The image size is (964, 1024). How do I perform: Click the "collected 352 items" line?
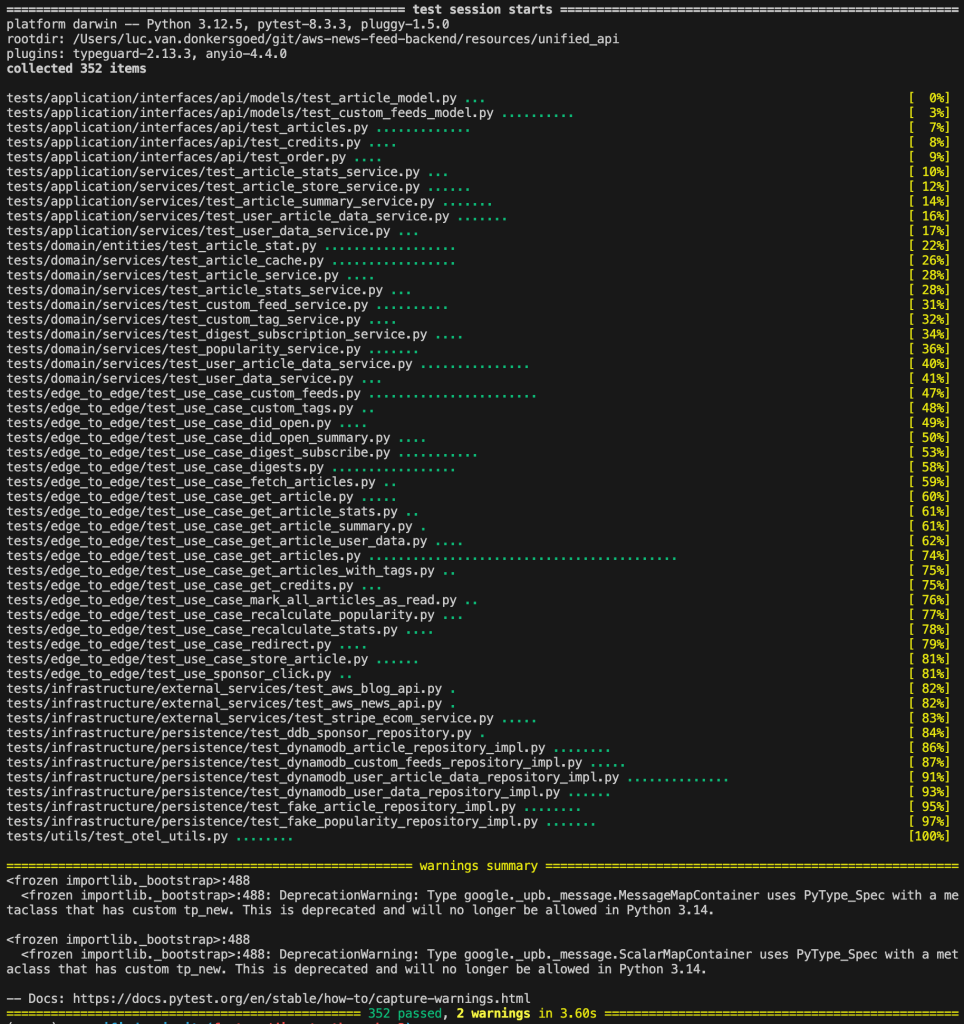tap(76, 69)
